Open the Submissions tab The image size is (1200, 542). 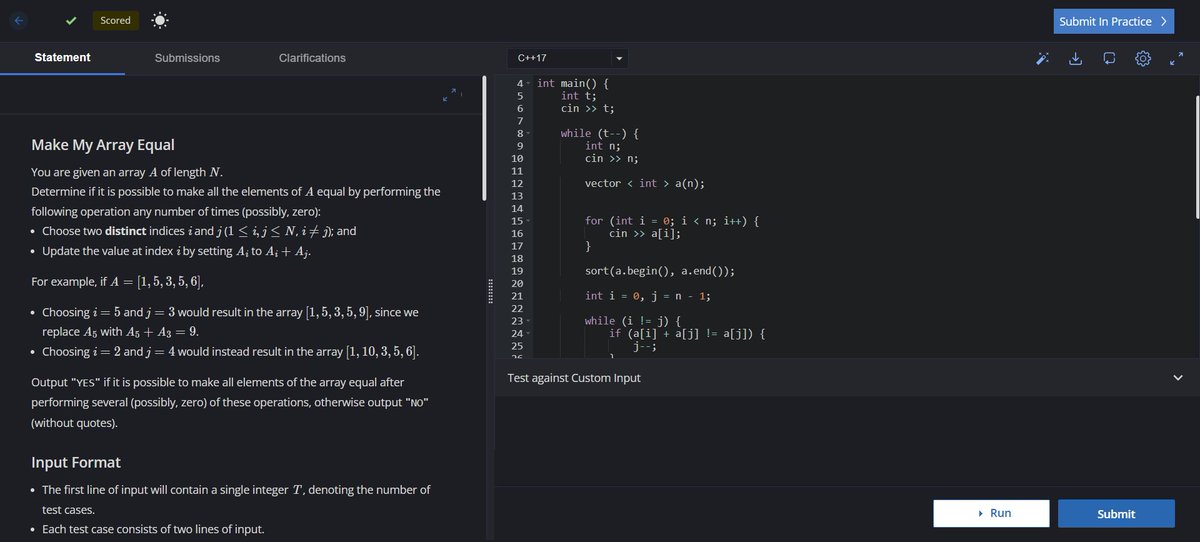tap(187, 58)
